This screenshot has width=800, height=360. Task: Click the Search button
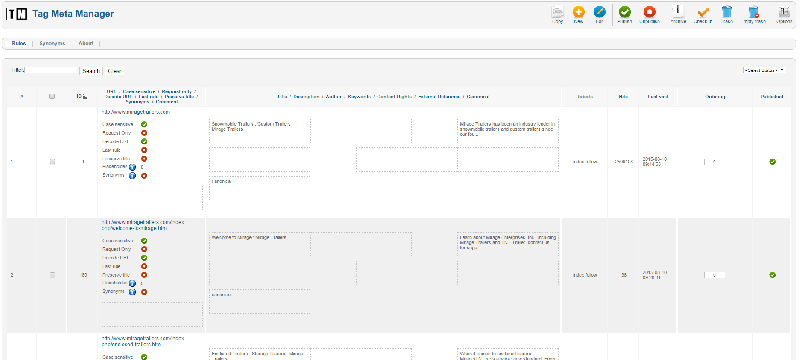point(91,71)
